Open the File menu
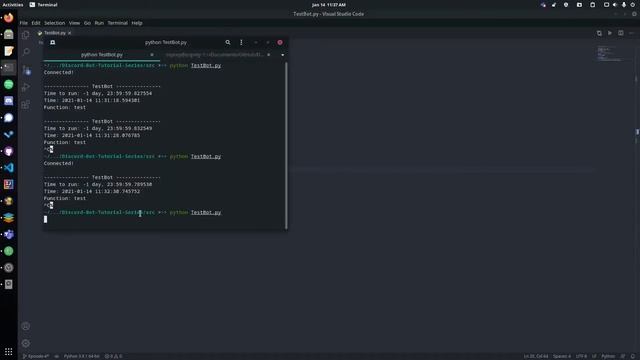Screen dimensions: 640x360 tap(24, 23)
